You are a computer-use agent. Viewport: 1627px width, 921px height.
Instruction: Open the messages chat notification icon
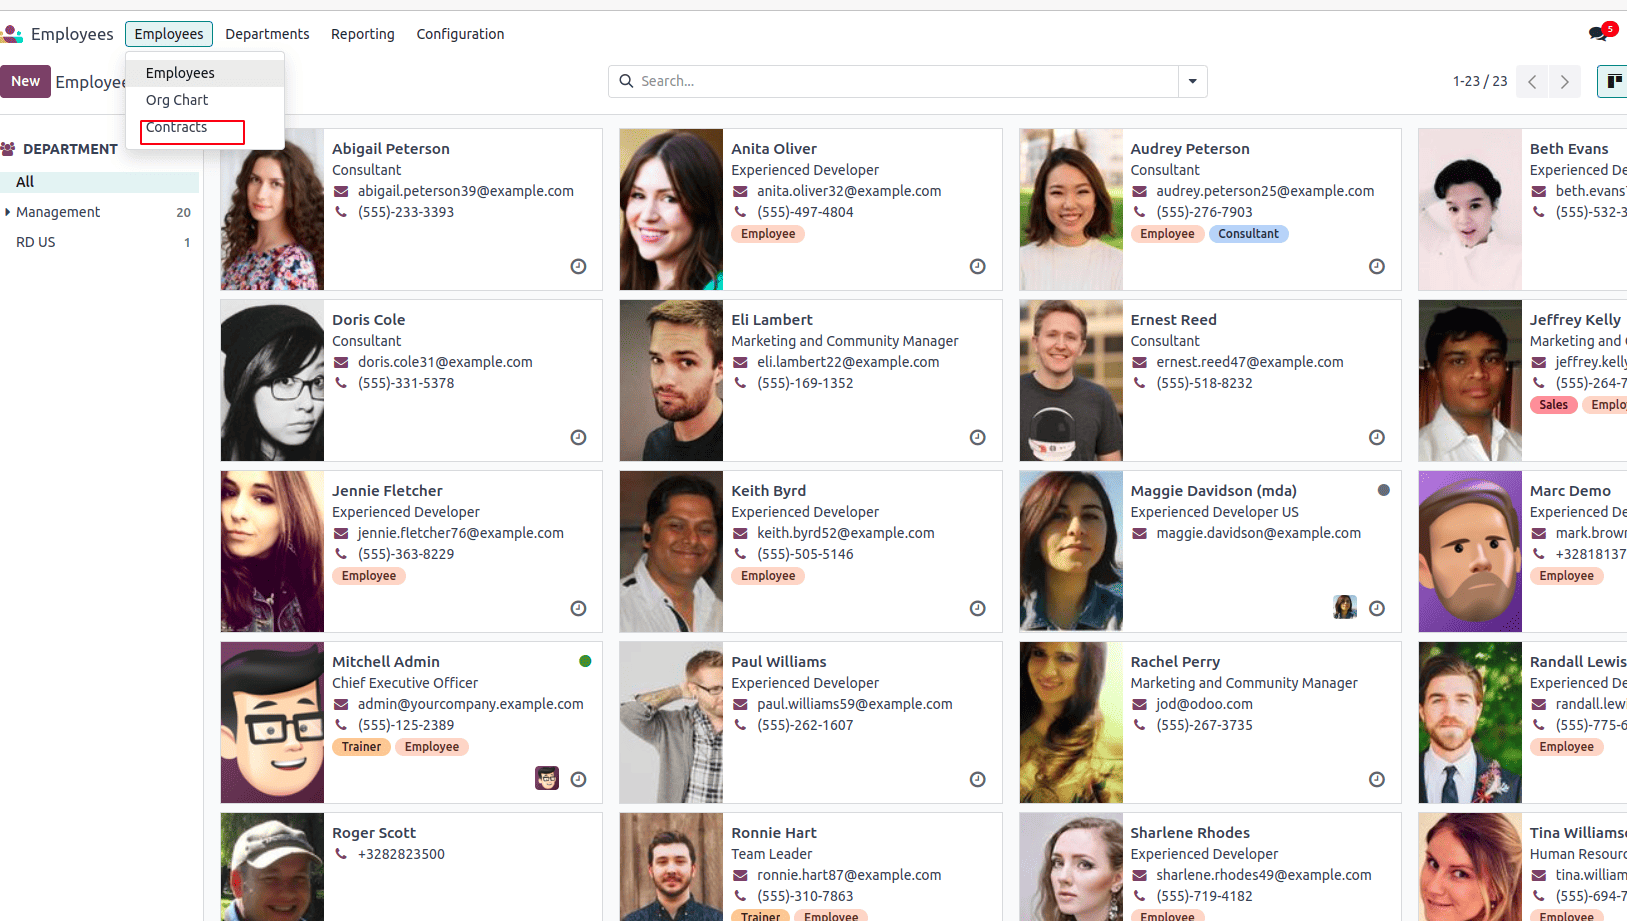pos(1598,33)
